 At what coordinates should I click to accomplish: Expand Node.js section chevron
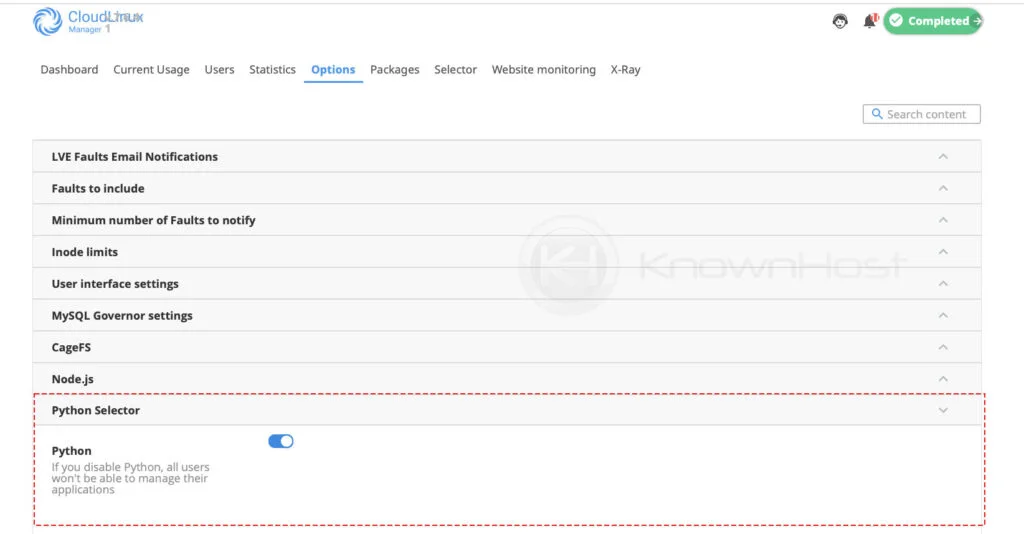(943, 379)
